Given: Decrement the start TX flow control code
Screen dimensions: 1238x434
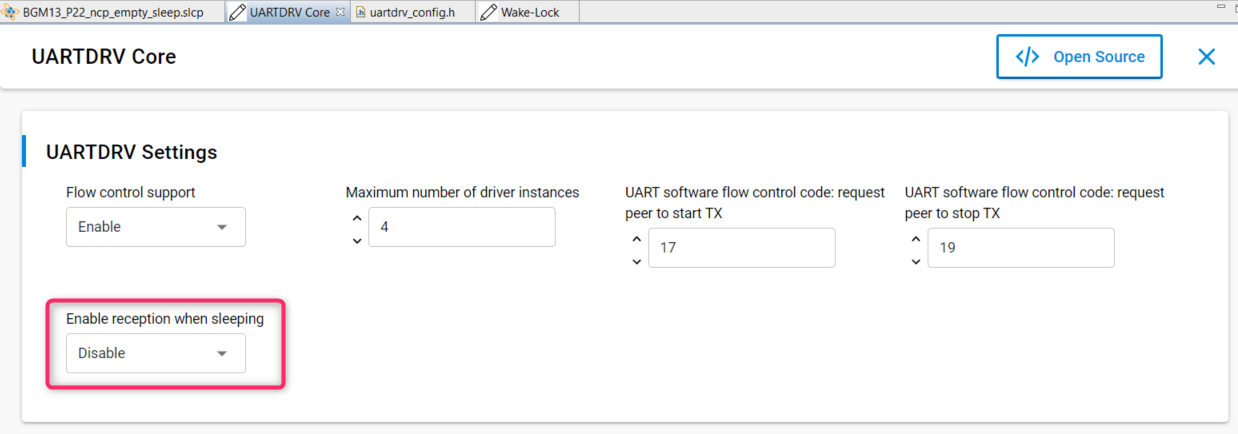Looking at the screenshot, I should 637,261.
